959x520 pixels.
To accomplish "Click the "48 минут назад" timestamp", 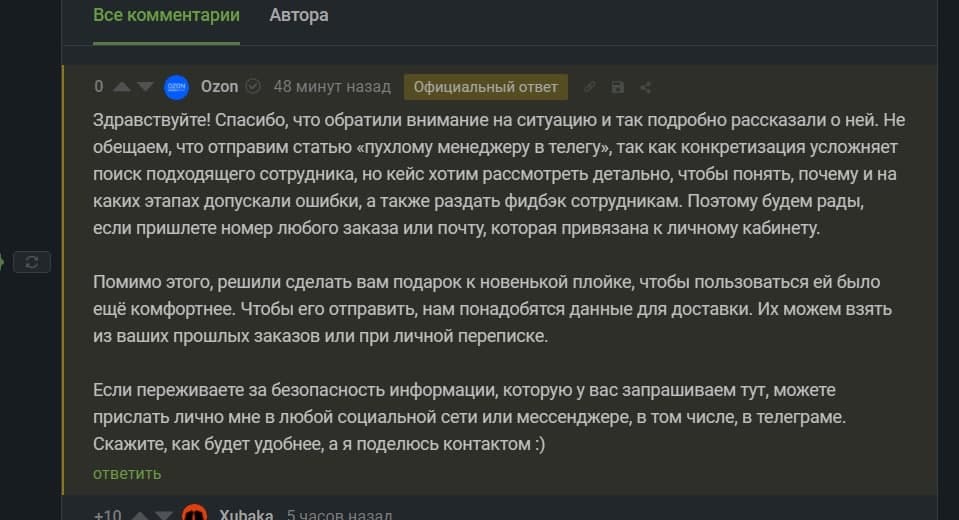I will coord(332,87).
